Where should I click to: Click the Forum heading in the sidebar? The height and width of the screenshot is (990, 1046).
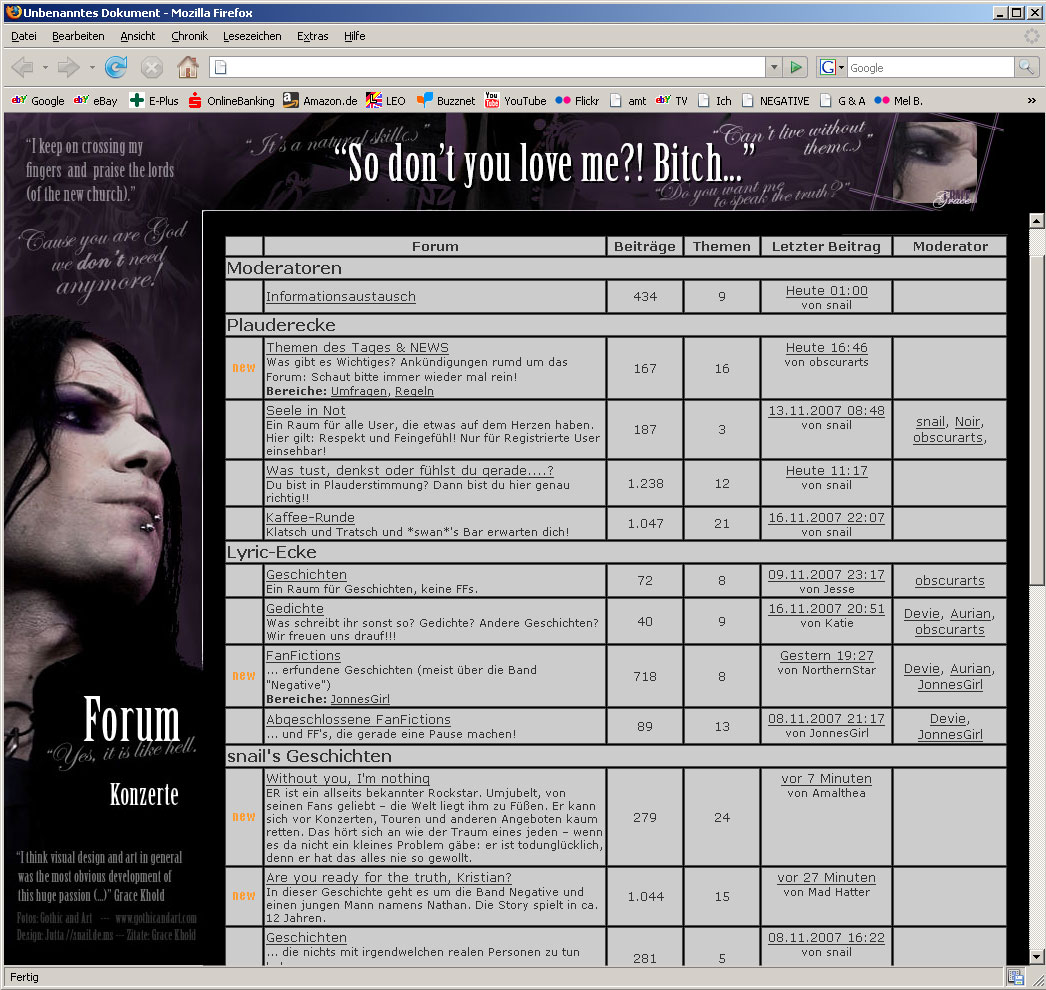click(131, 719)
